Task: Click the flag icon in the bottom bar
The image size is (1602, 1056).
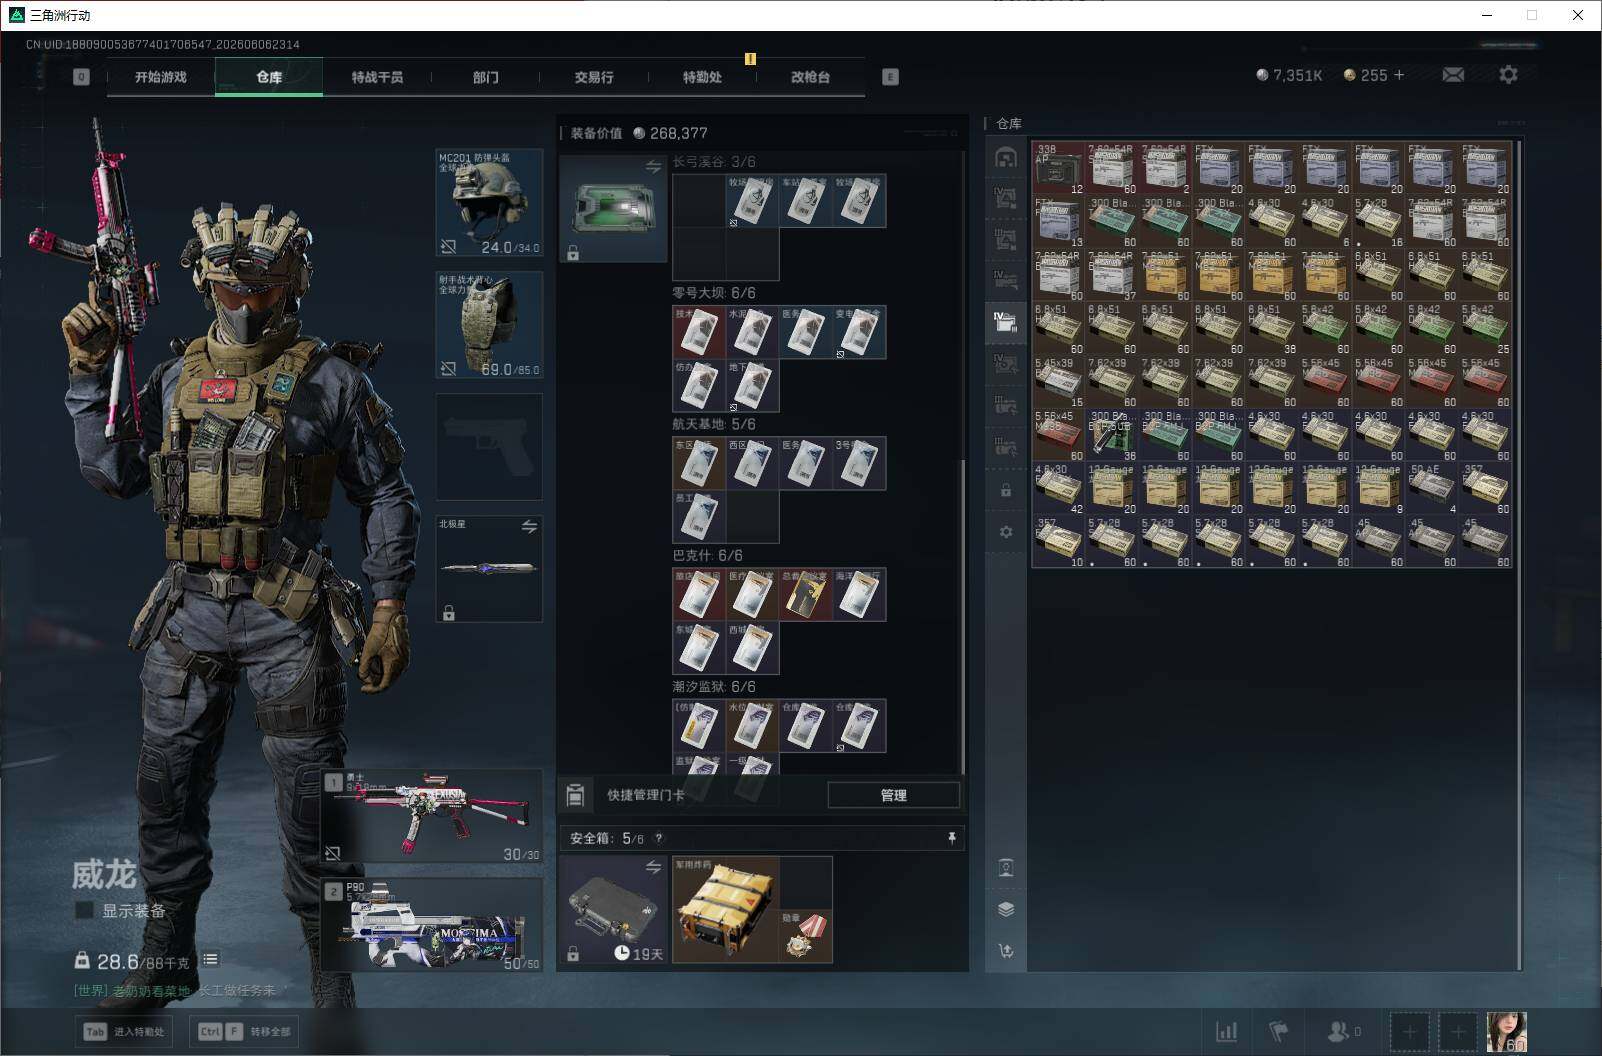Action: (x=1278, y=1031)
